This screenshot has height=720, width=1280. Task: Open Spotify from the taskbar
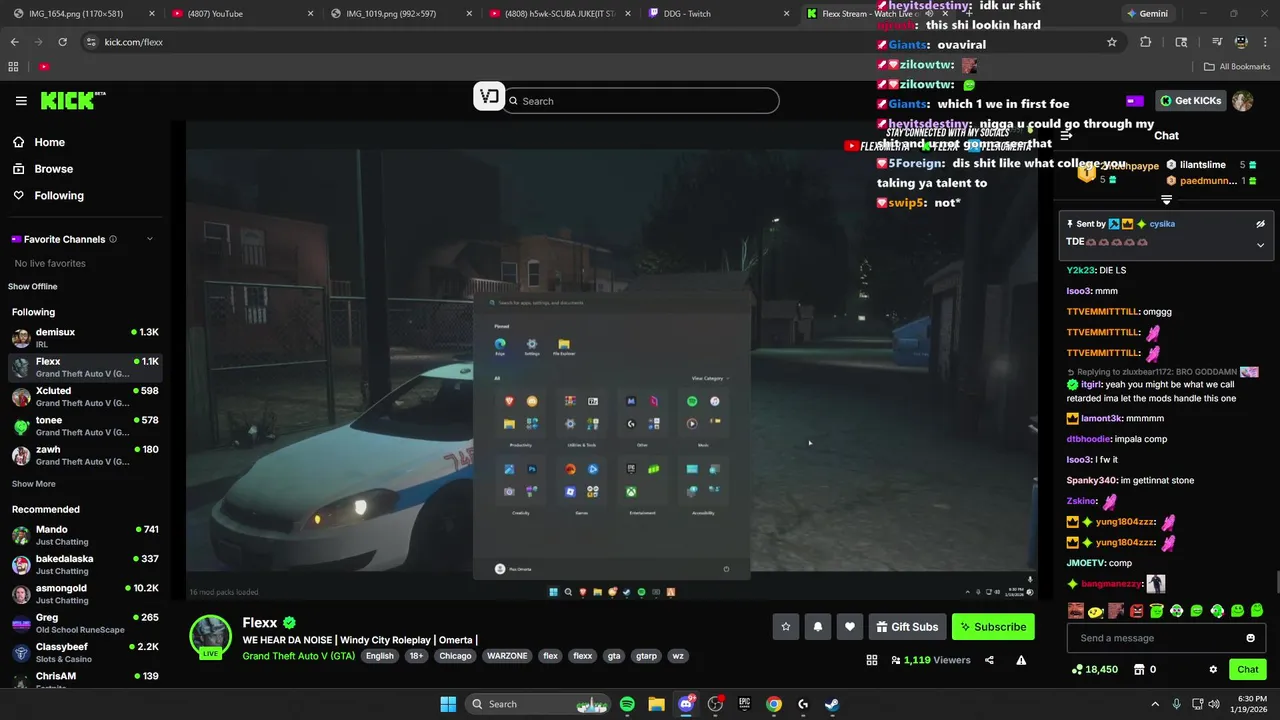tap(627, 704)
